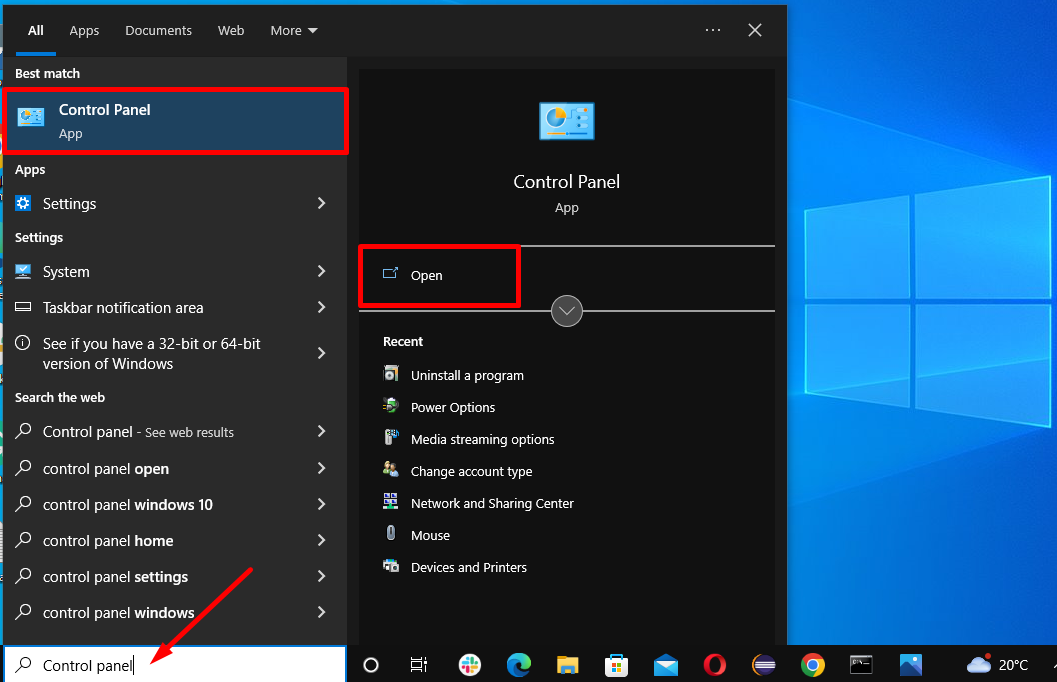Open the Photos app in the taskbar
This screenshot has height=682, width=1057.
pos(911,665)
